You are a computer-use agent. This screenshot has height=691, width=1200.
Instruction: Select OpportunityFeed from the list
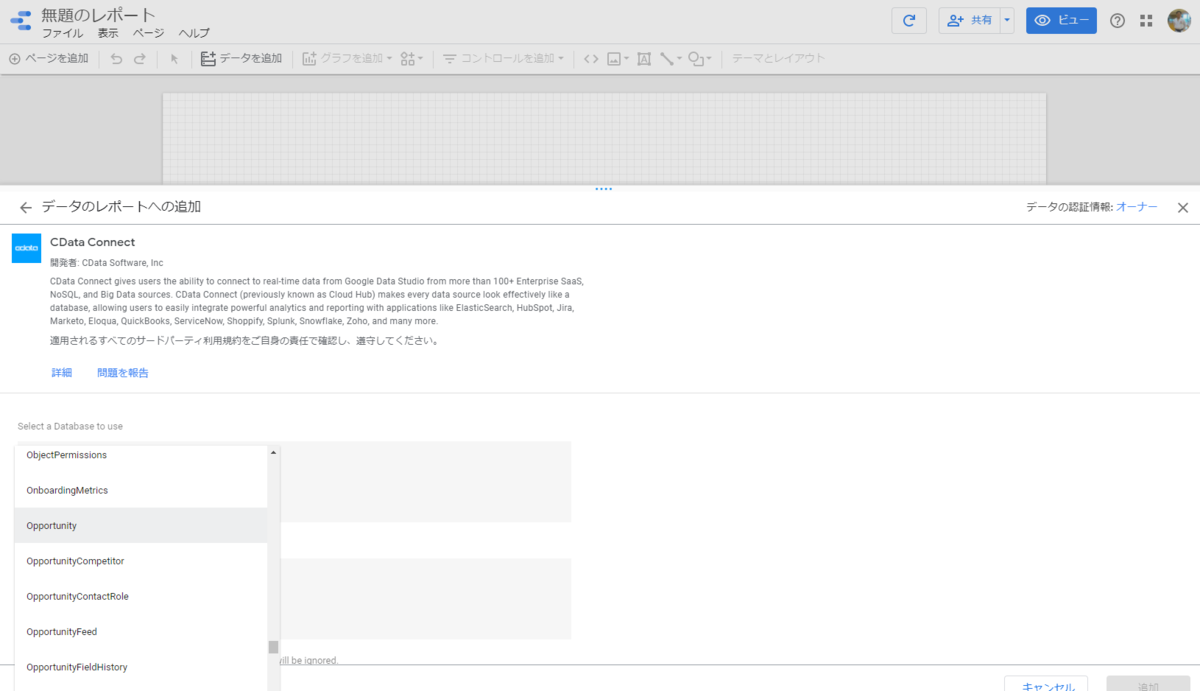(x=141, y=632)
